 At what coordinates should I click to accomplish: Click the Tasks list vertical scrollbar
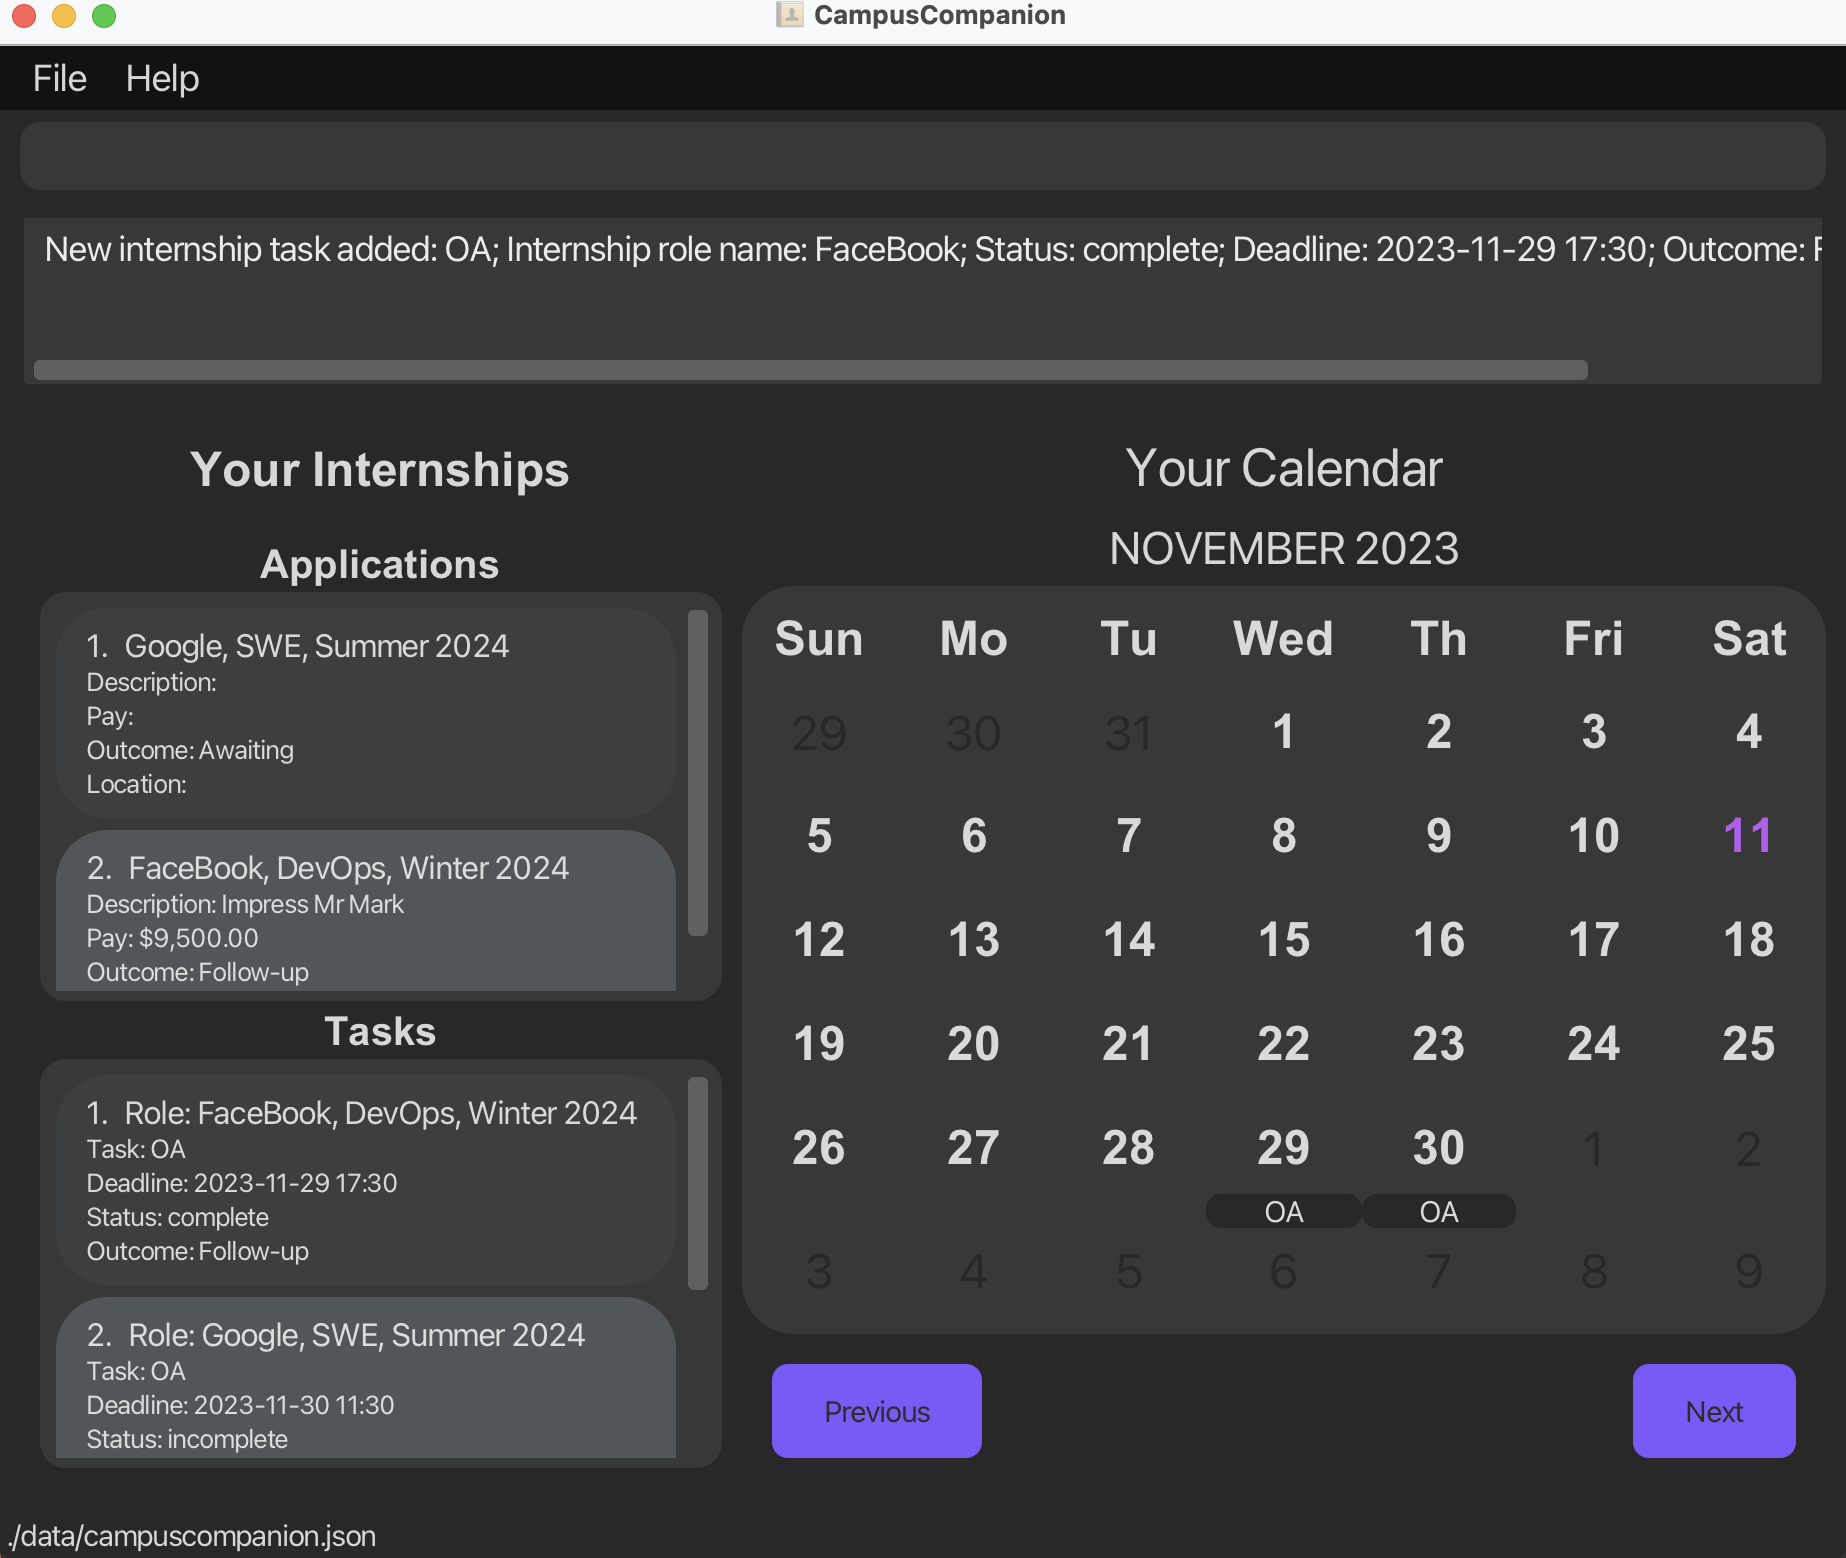click(698, 1183)
